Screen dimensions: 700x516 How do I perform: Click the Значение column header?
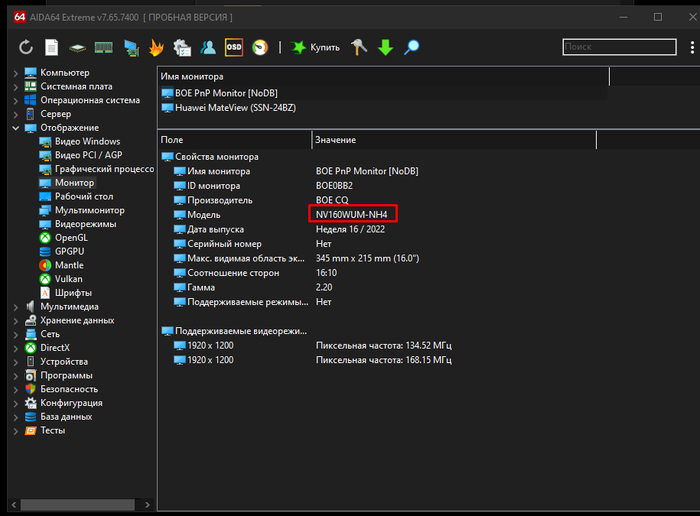tap(335, 140)
